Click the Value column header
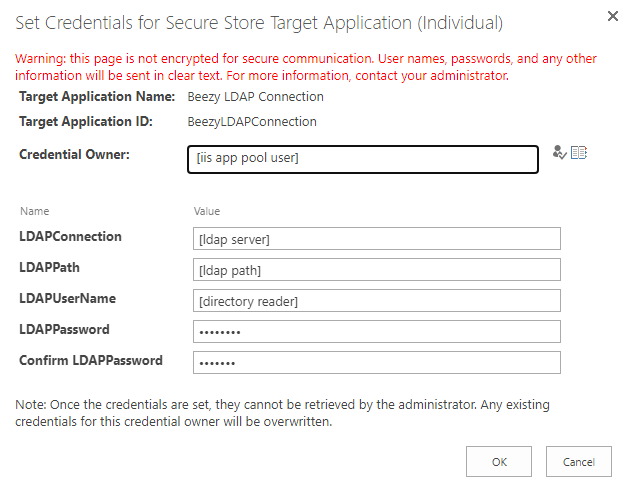 click(207, 211)
